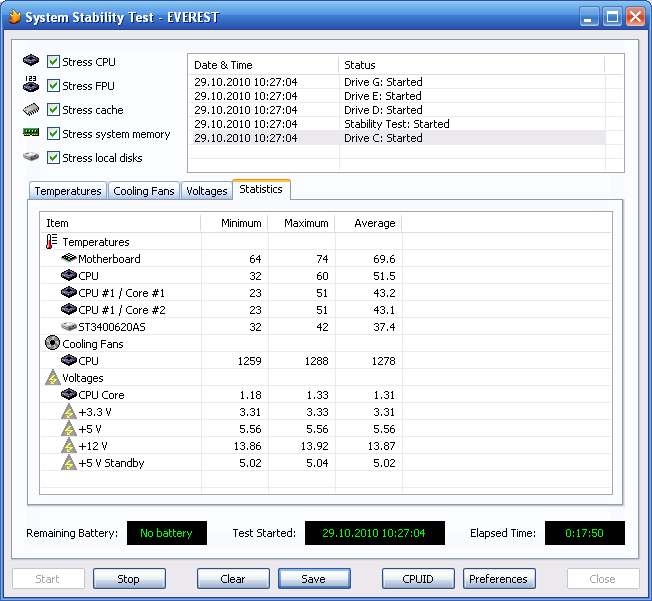This screenshot has height=601, width=652.
Task: Open the Preferences dialog
Action: pyautogui.click(x=498, y=579)
